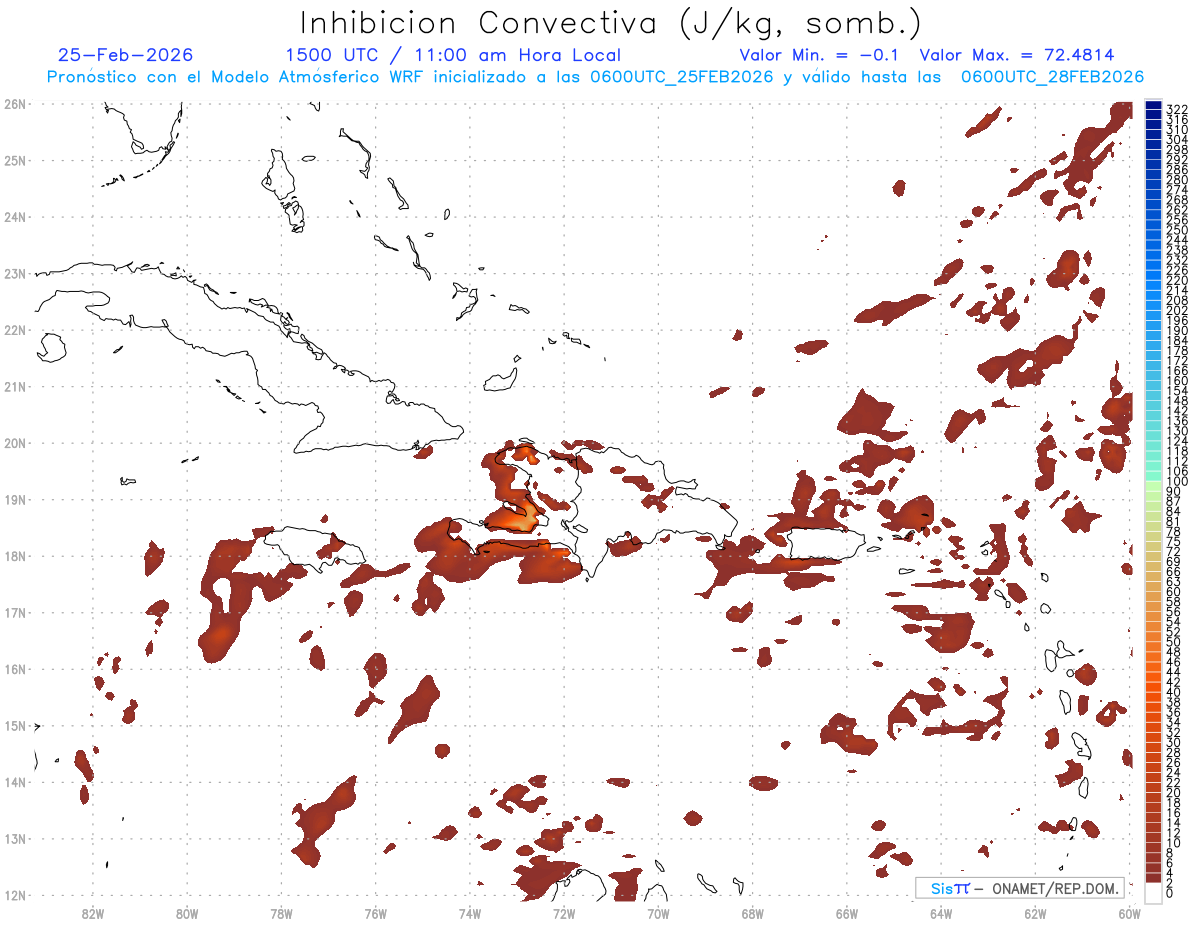Click the 24N latitude axis label
Image resolution: width=1200 pixels, height=927 pixels.
pyautogui.click(x=15, y=216)
